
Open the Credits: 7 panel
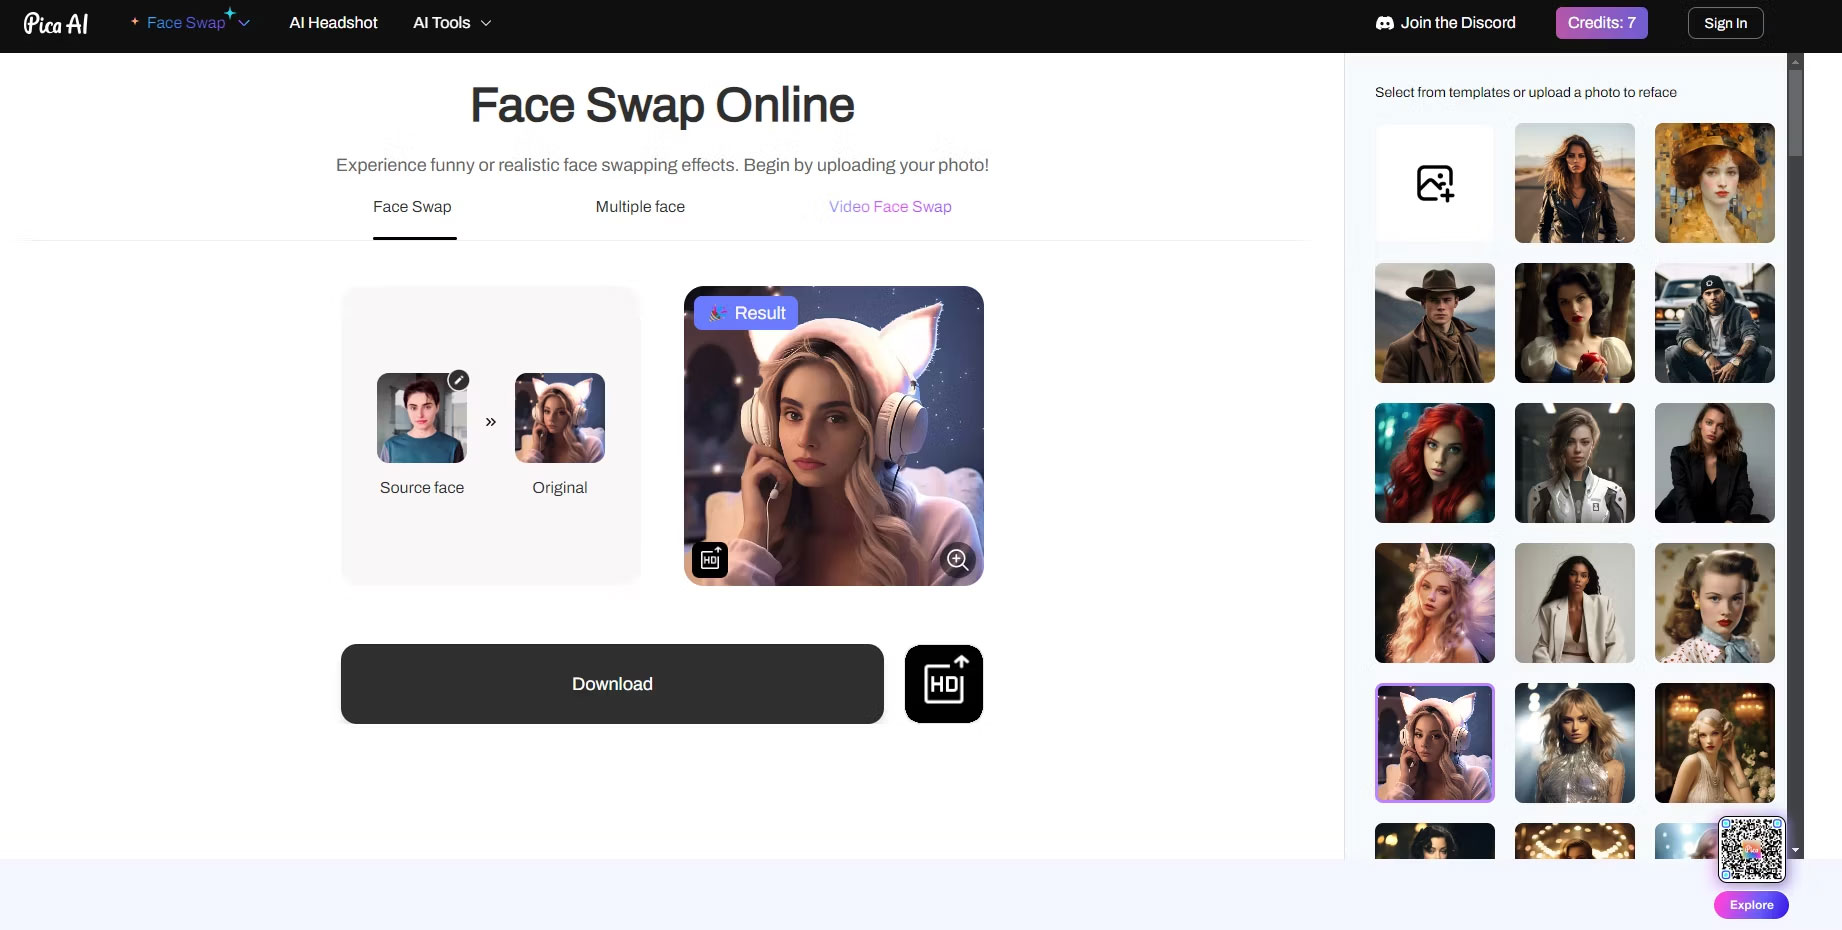point(1601,22)
